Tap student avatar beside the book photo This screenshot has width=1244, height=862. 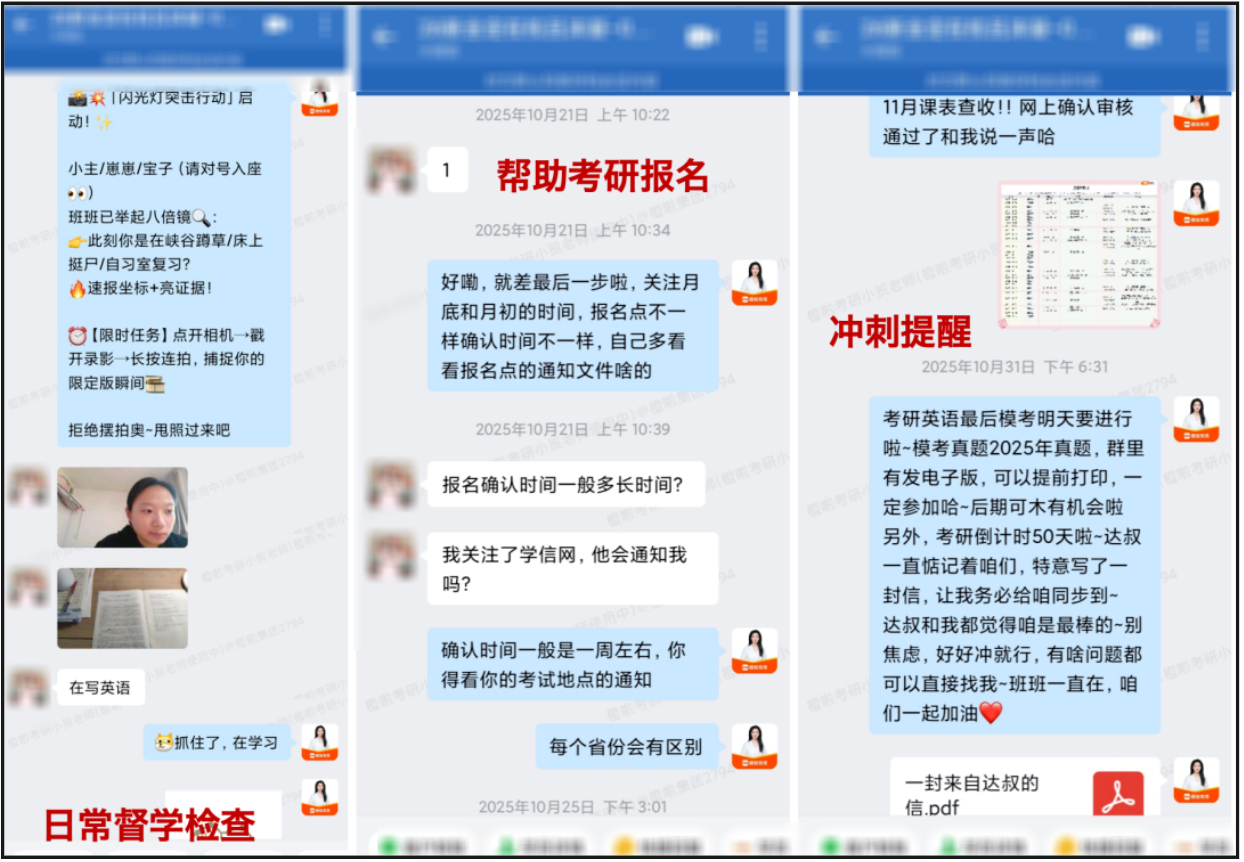pyautogui.click(x=28, y=588)
